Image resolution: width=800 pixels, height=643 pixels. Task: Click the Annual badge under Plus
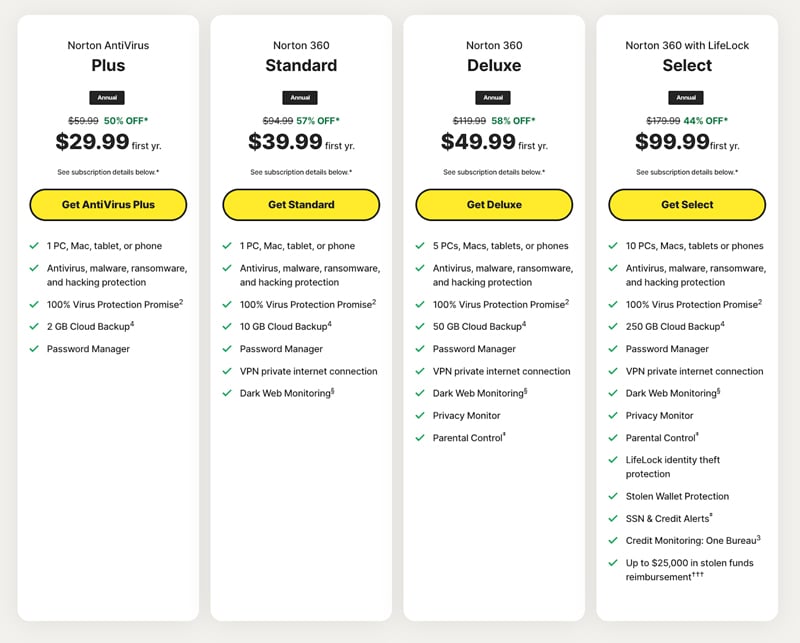click(x=108, y=98)
